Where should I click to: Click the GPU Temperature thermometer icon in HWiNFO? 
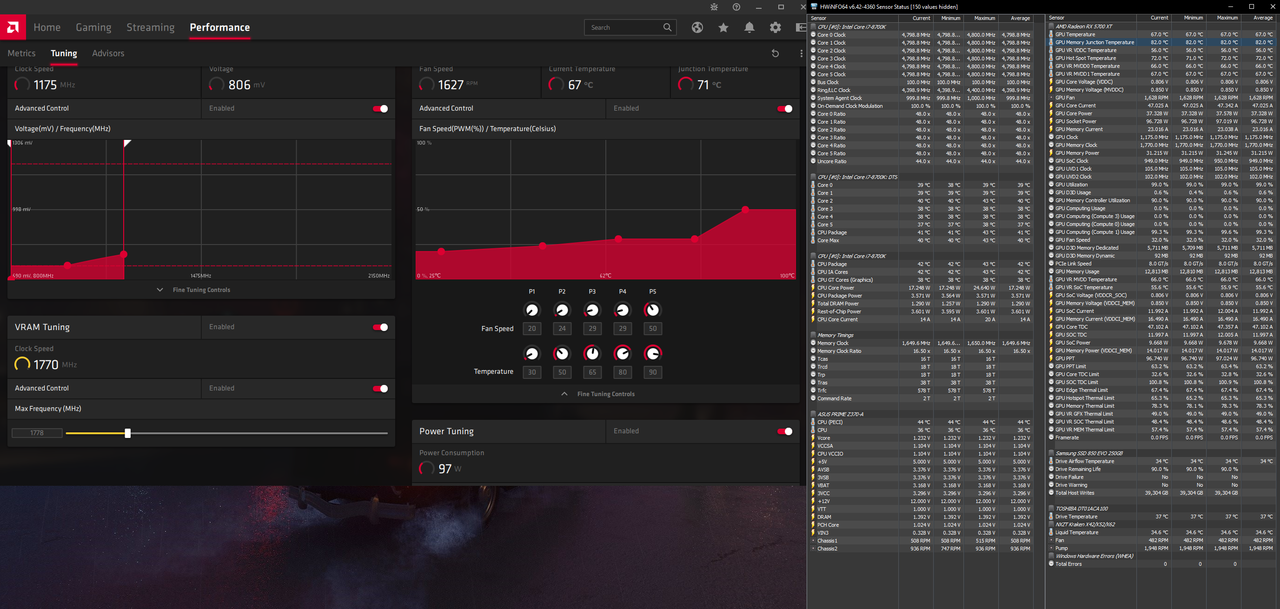1052,34
